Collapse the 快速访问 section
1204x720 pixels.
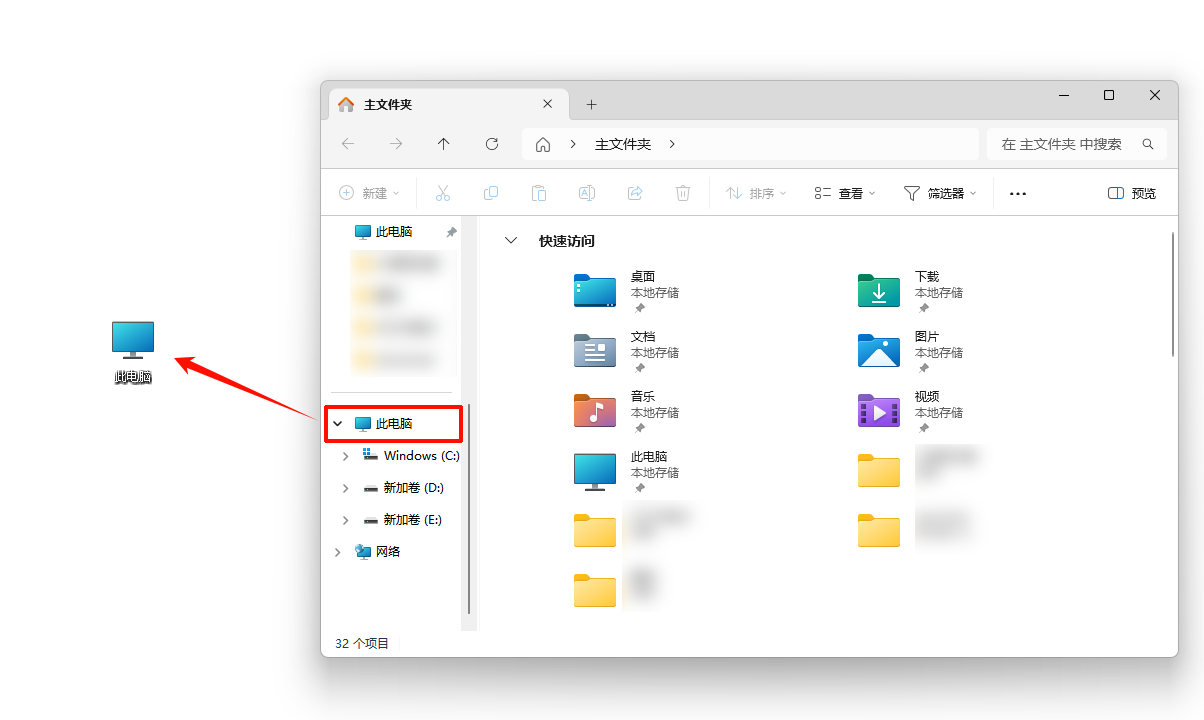click(512, 241)
